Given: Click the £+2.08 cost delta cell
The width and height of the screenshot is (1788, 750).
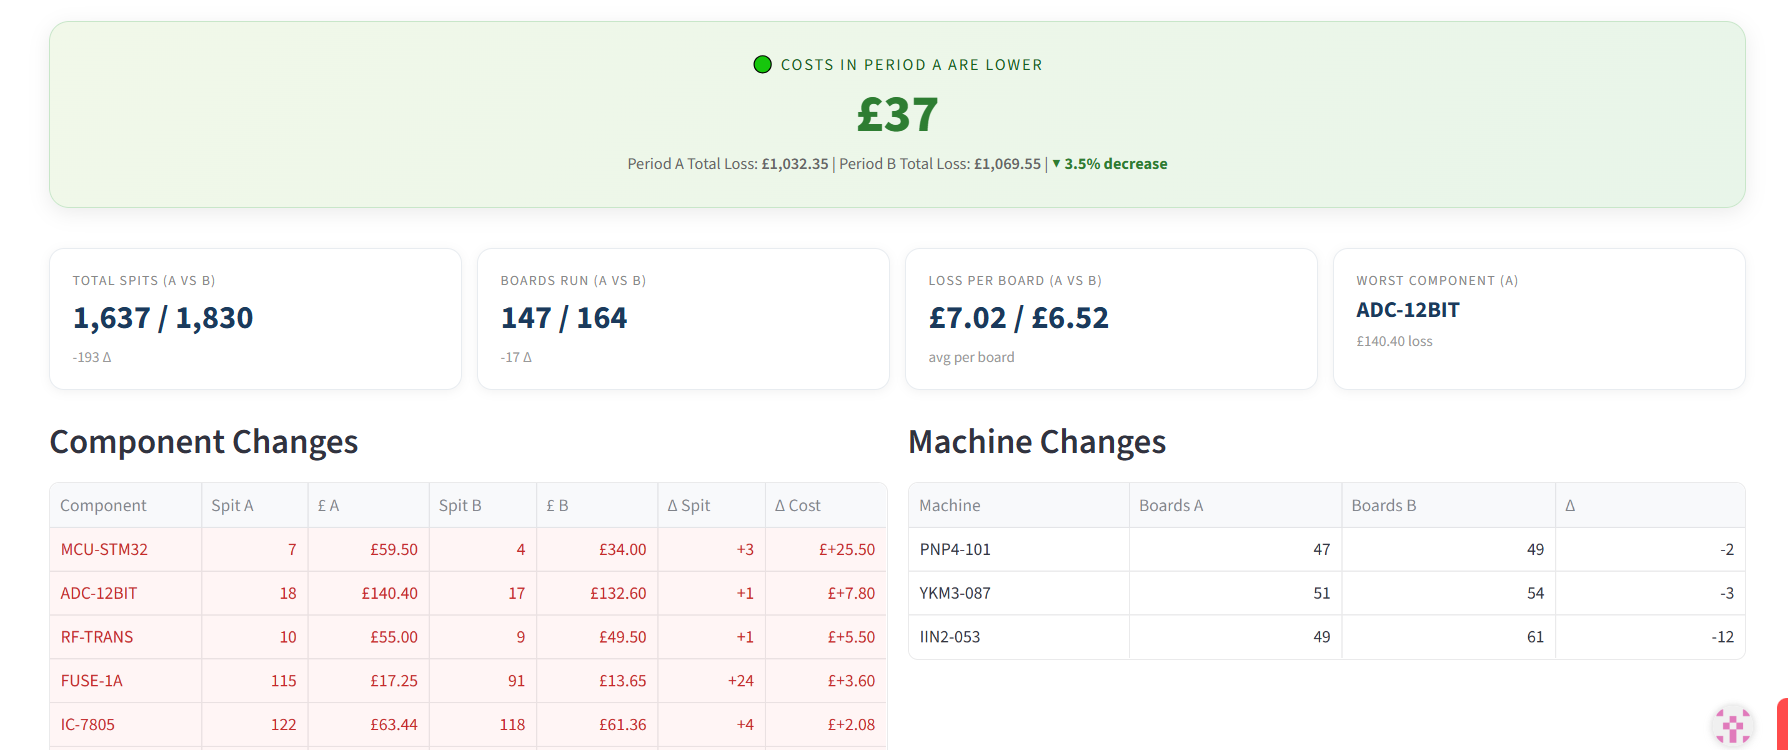Looking at the screenshot, I should pos(825,724).
